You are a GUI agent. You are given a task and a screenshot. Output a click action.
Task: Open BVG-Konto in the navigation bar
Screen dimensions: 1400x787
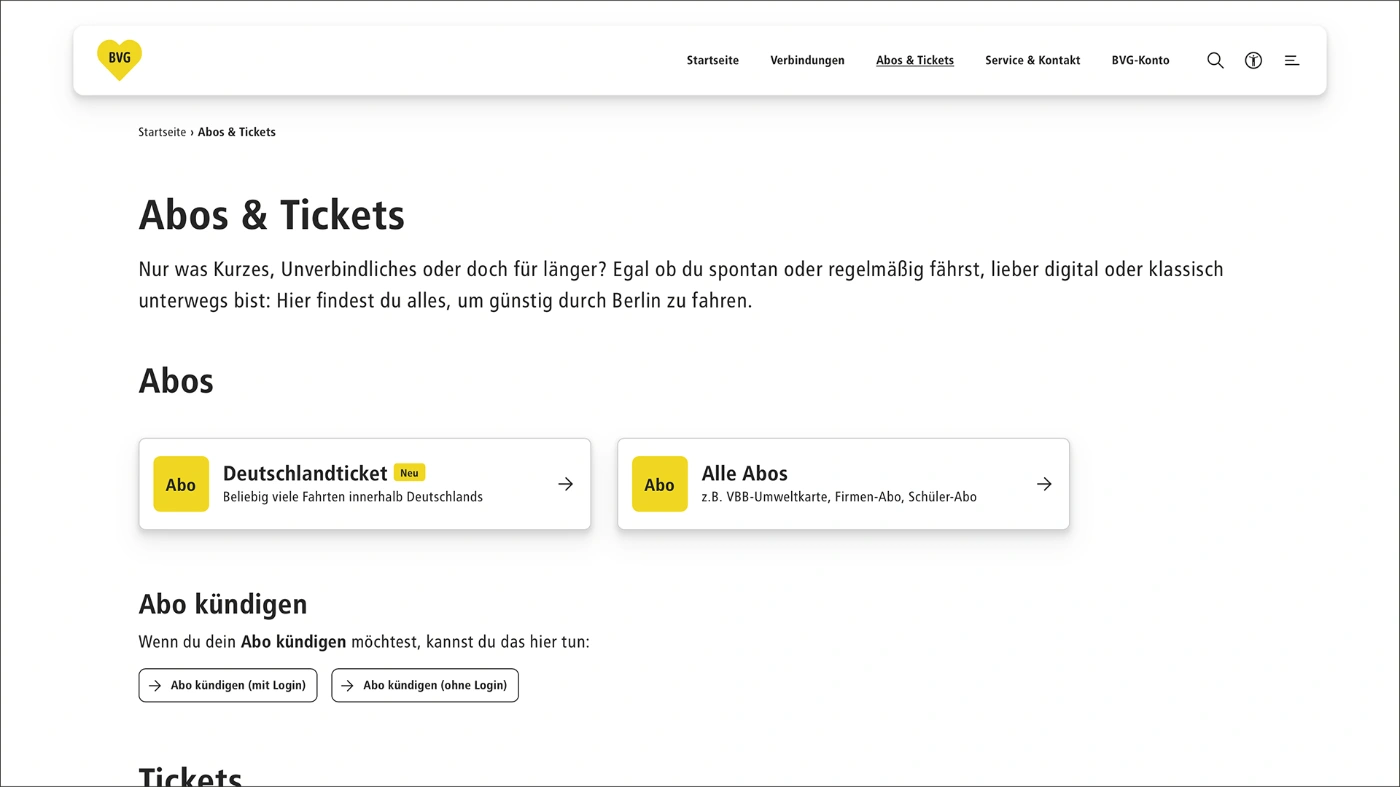1140,60
